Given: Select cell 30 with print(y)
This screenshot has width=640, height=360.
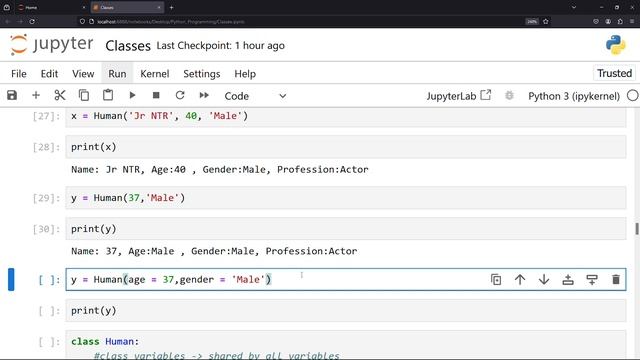Looking at the screenshot, I should click(x=346, y=229).
